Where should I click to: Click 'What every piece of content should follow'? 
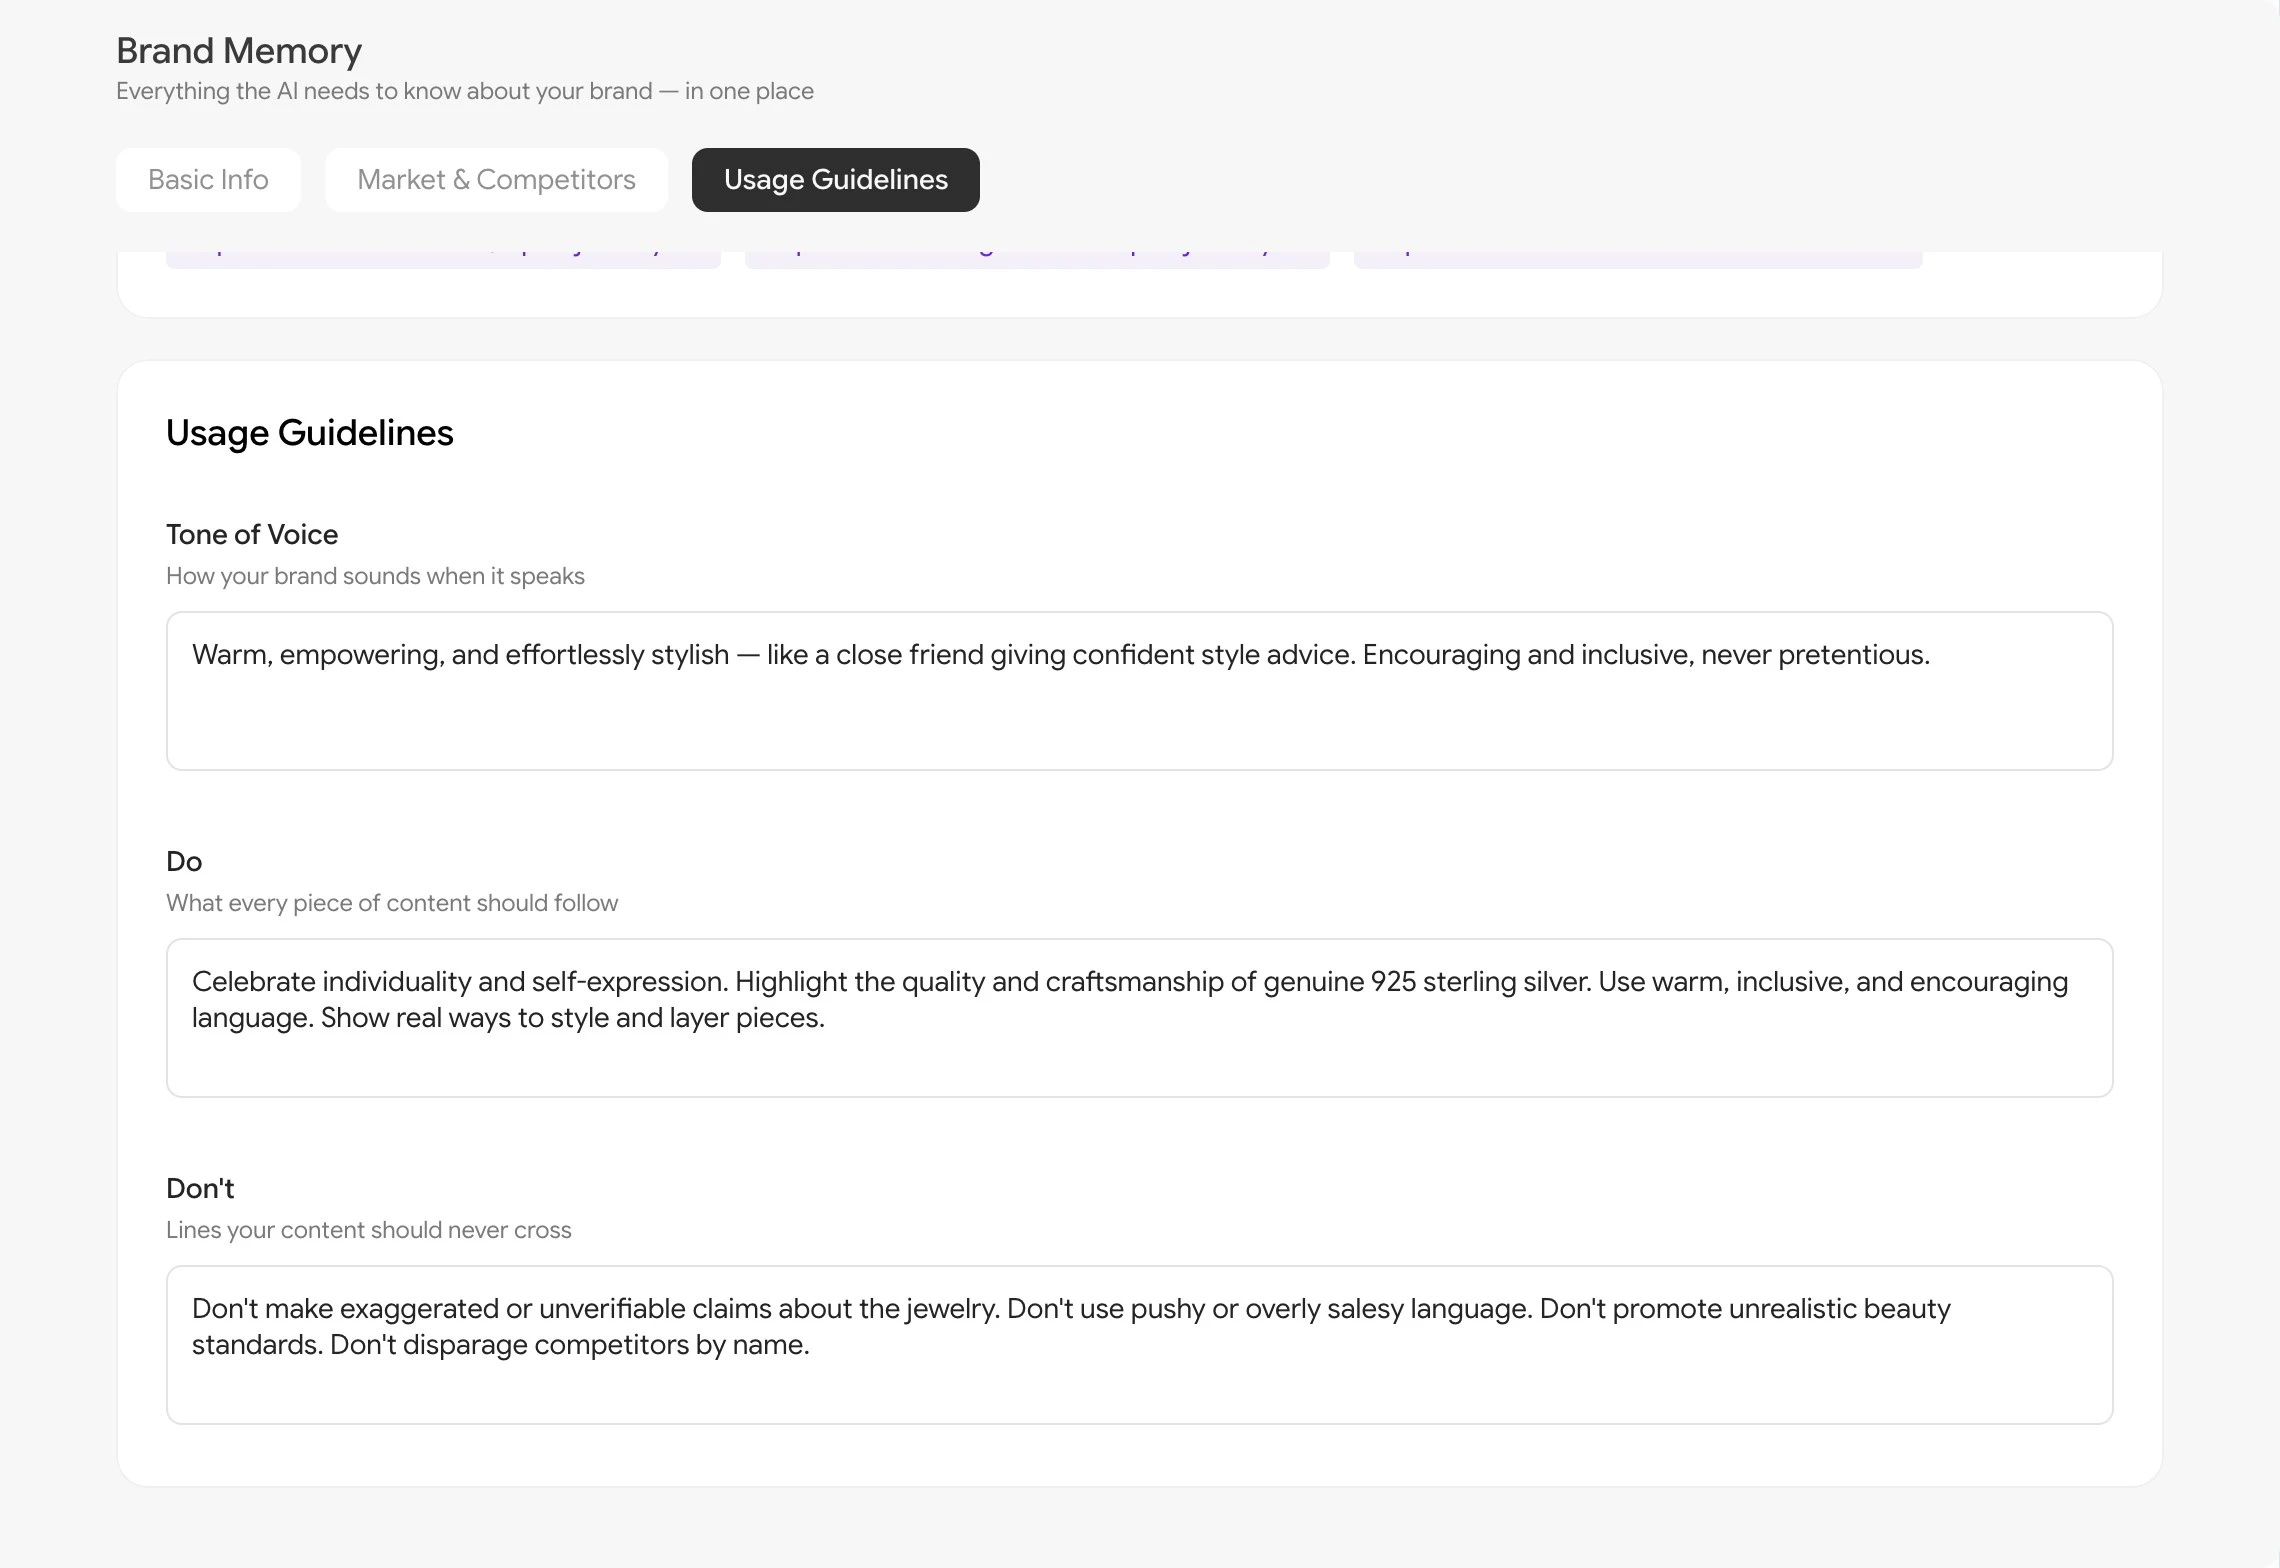point(392,903)
